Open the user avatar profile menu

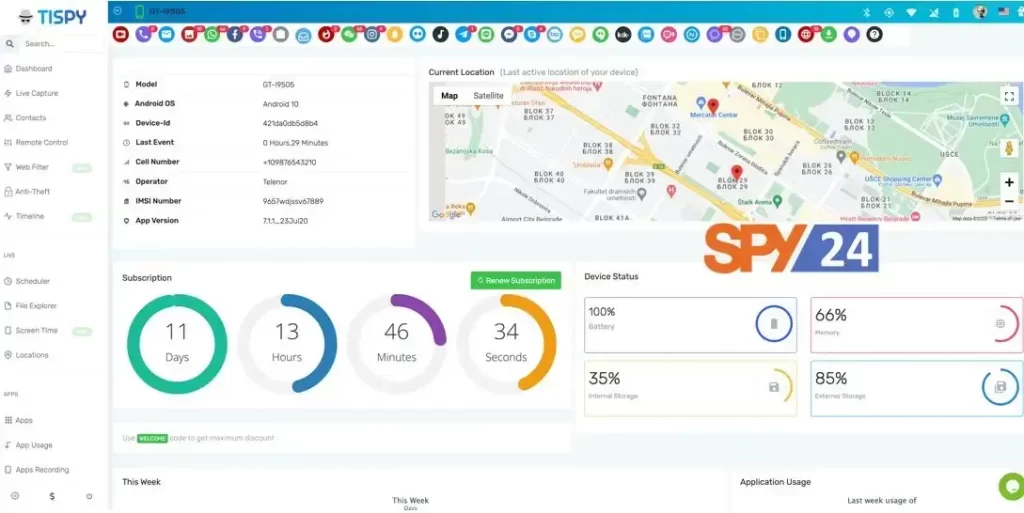click(980, 12)
